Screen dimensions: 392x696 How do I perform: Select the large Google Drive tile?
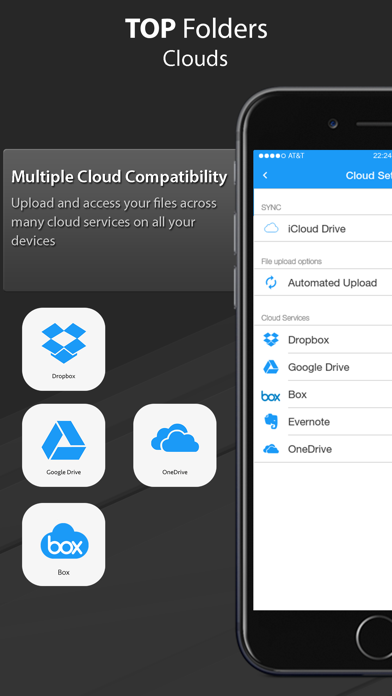point(63,445)
